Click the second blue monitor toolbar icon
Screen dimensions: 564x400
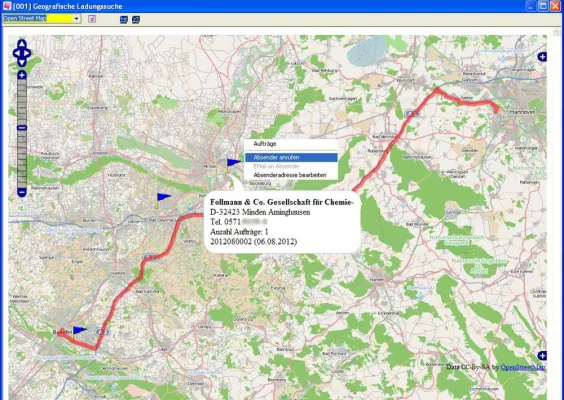[136, 19]
